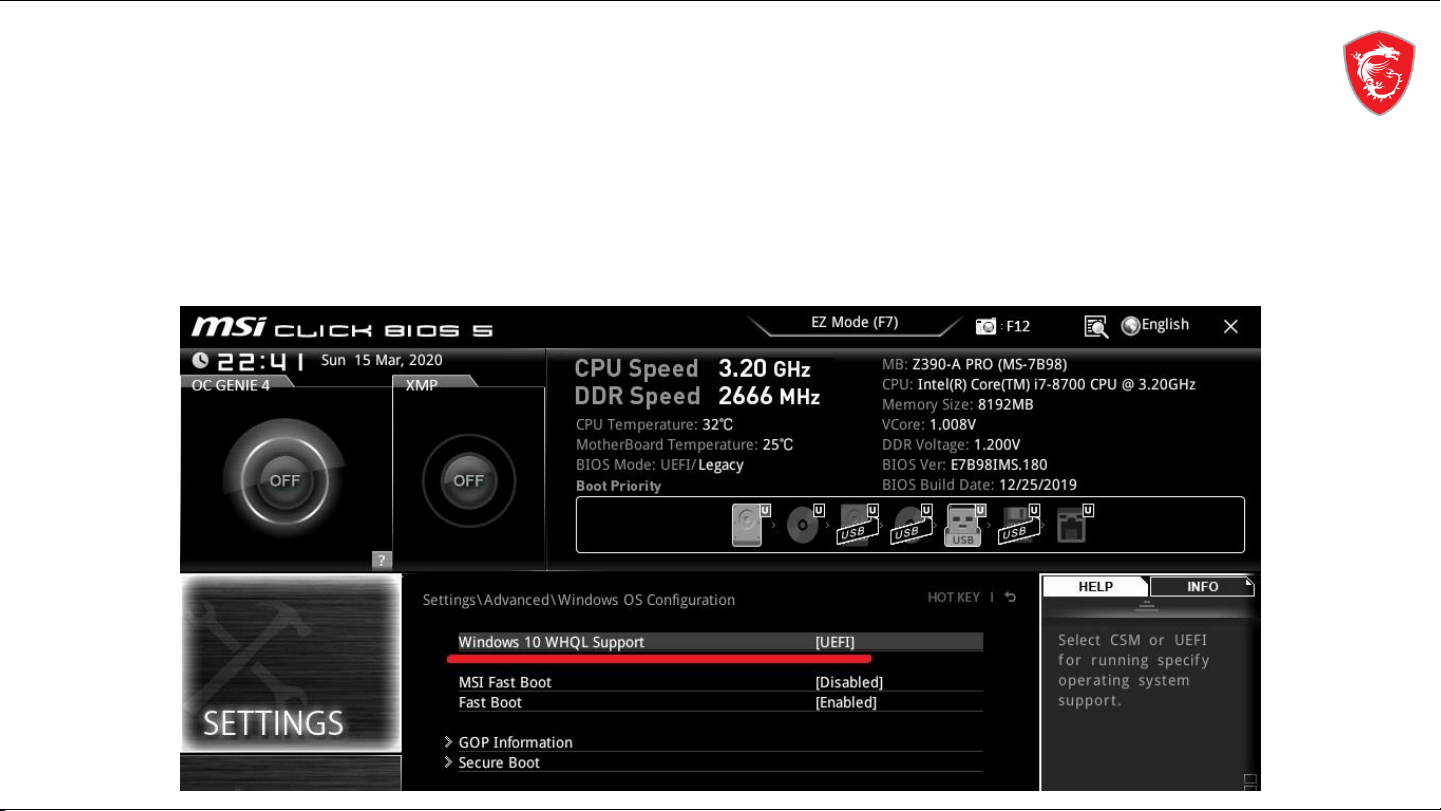Change the MSI Fast Boot Disabled value
The image size is (1441, 811).
(x=849, y=682)
